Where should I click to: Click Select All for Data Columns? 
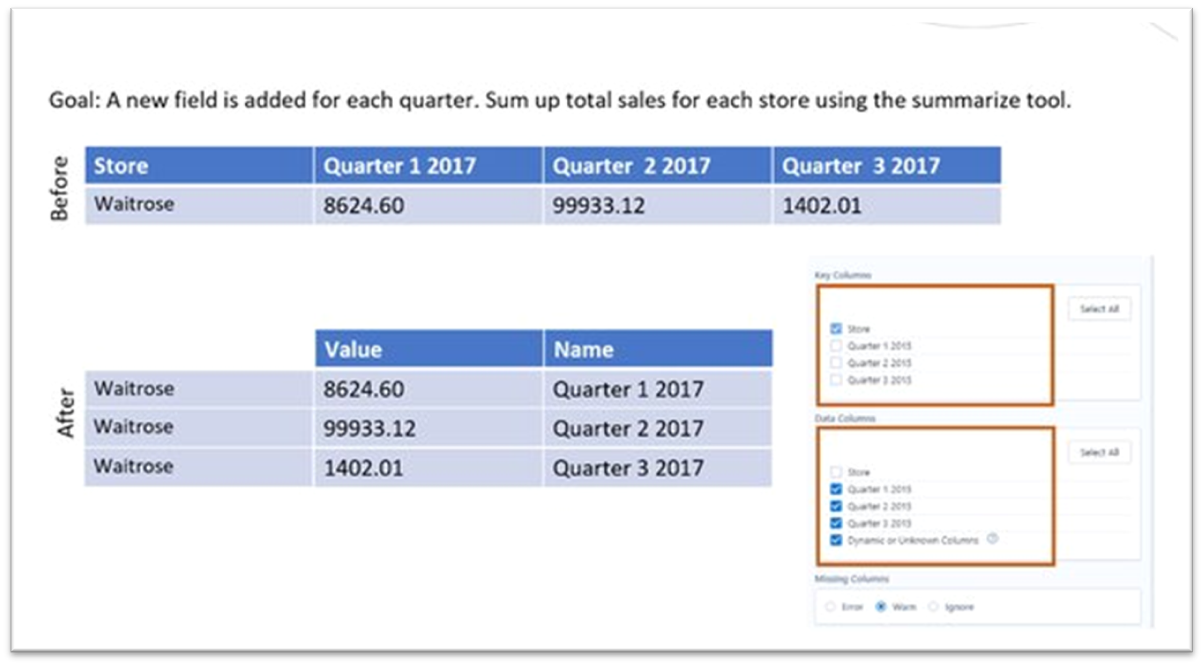(1098, 452)
